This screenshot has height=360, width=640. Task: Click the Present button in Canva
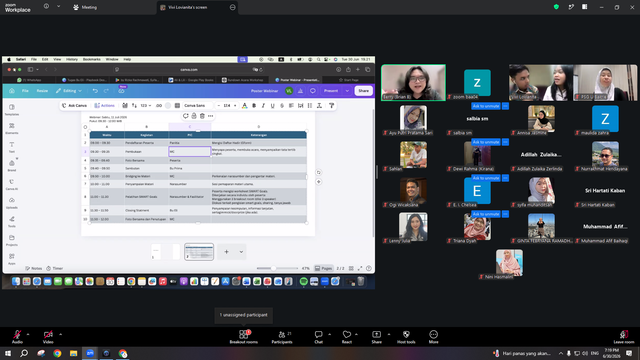(331, 91)
